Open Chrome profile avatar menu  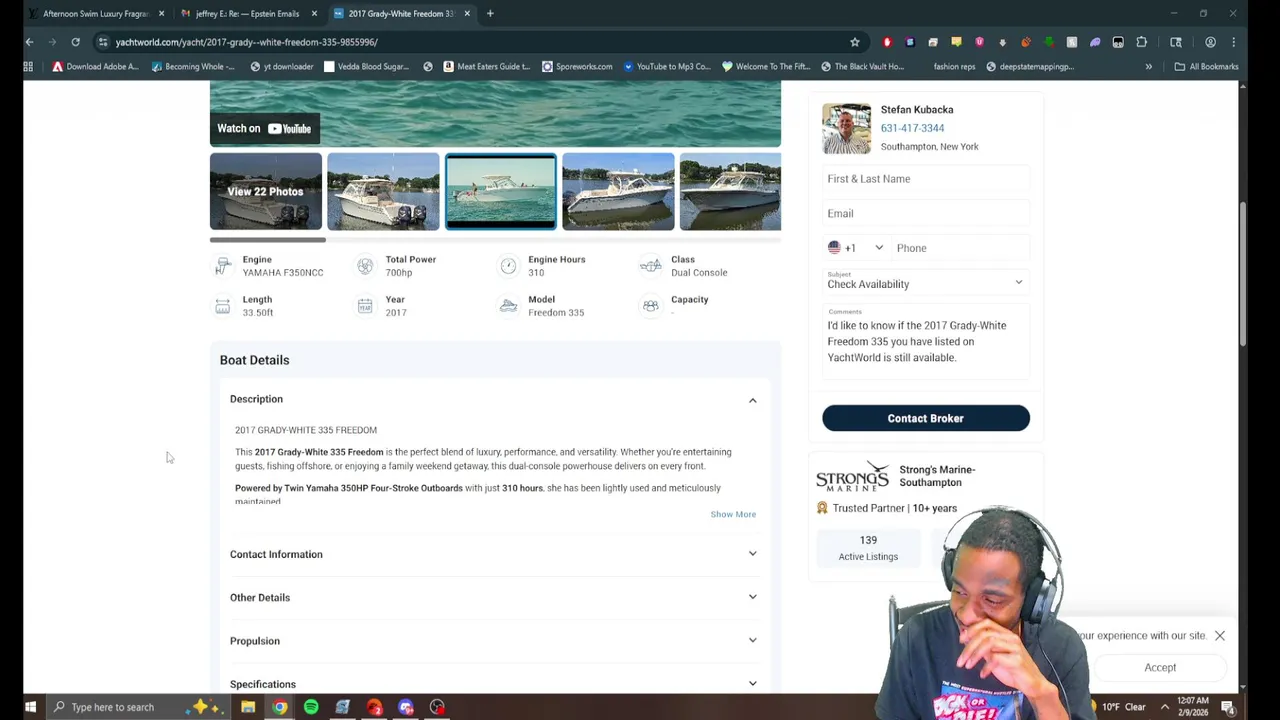pyautogui.click(x=1210, y=42)
